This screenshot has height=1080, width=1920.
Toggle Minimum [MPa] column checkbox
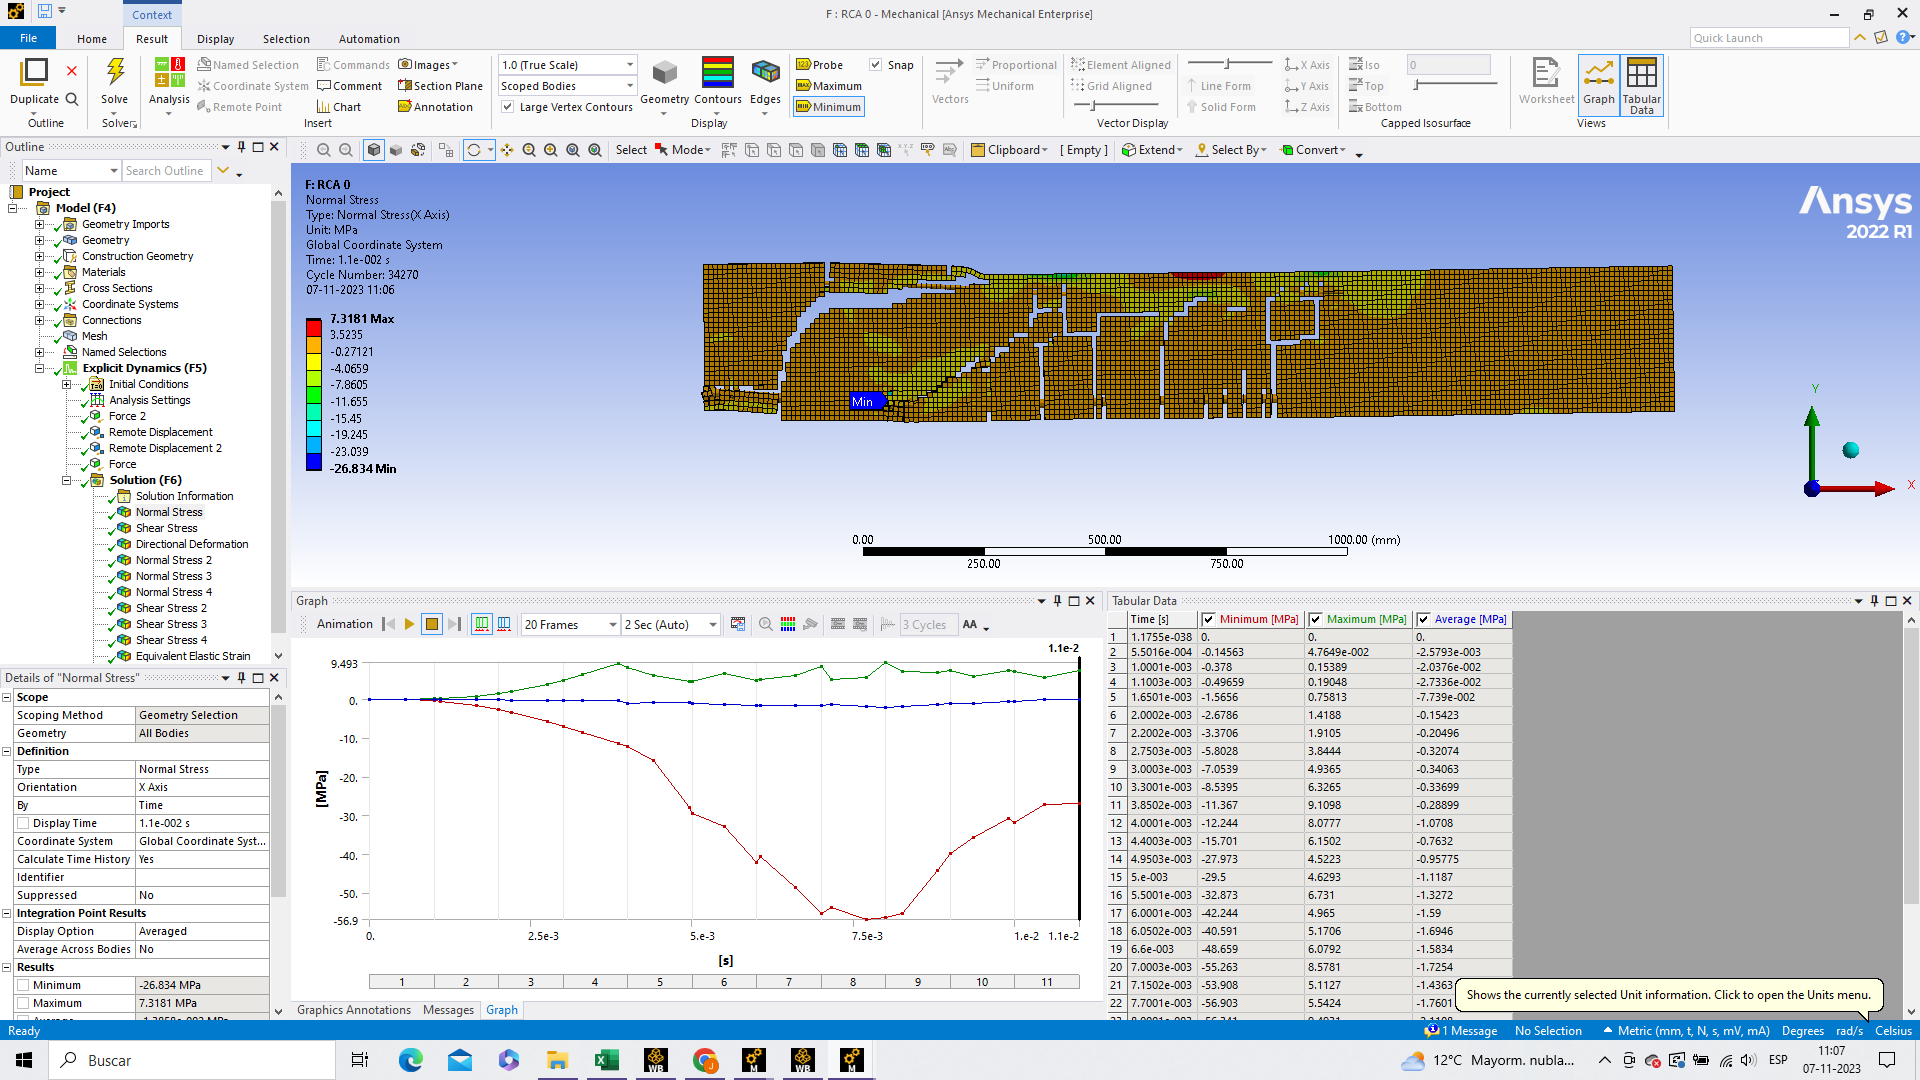(1208, 619)
